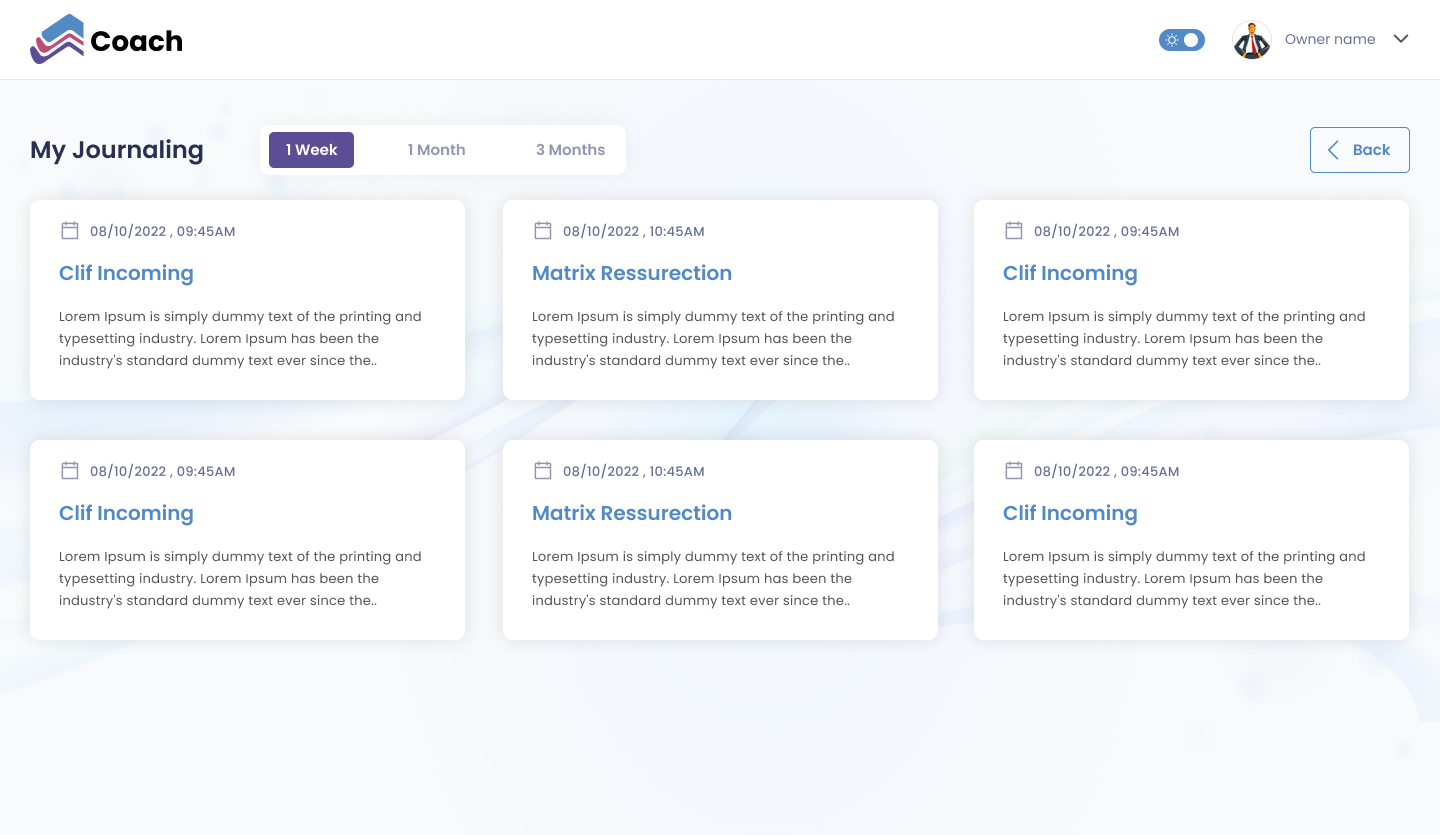1440x835 pixels.
Task: Expand the Owner name dropdown chevron
Action: point(1401,39)
